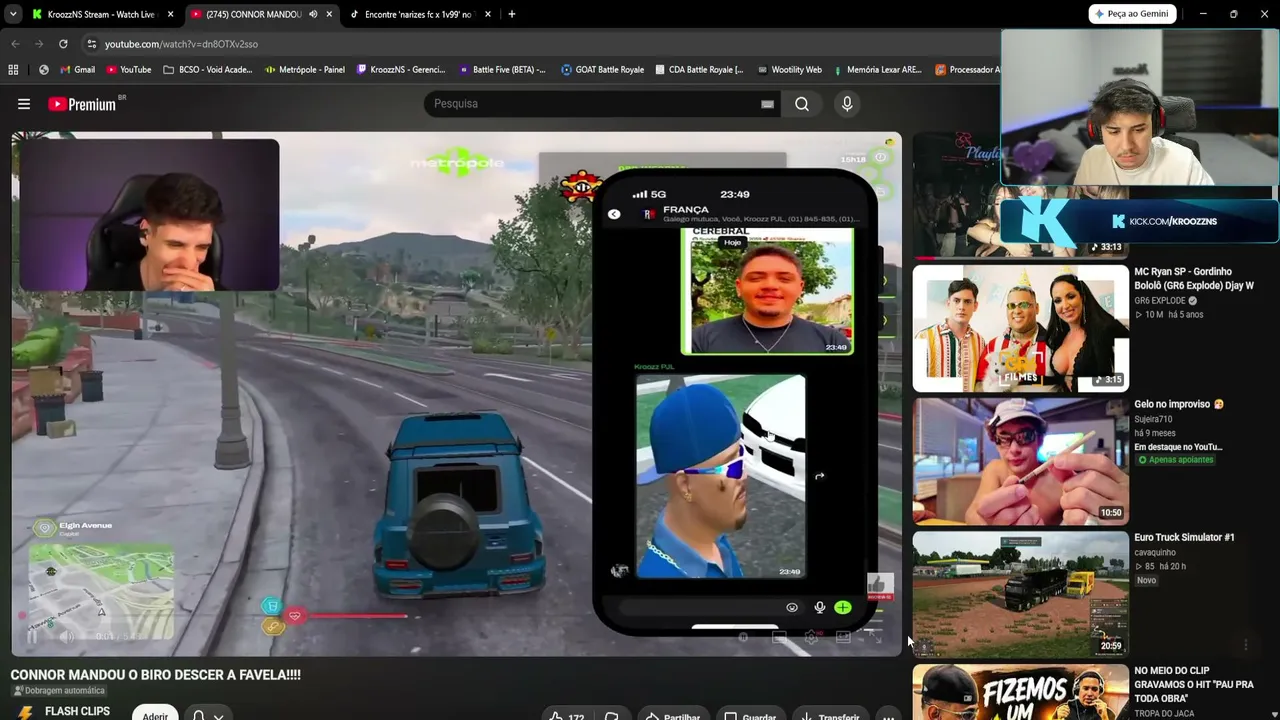Open the Gmail bookmark
Image resolution: width=1280 pixels, height=720 pixels.
tap(77, 70)
